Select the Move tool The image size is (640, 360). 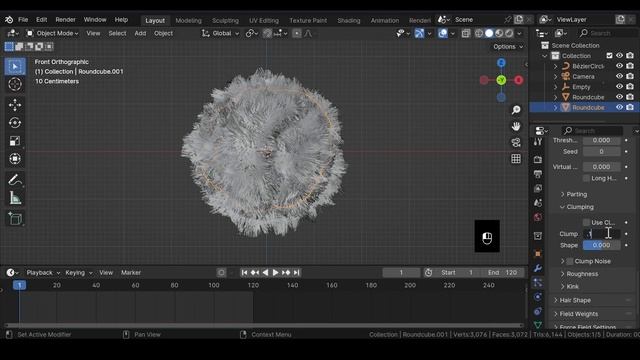pyautogui.click(x=15, y=105)
